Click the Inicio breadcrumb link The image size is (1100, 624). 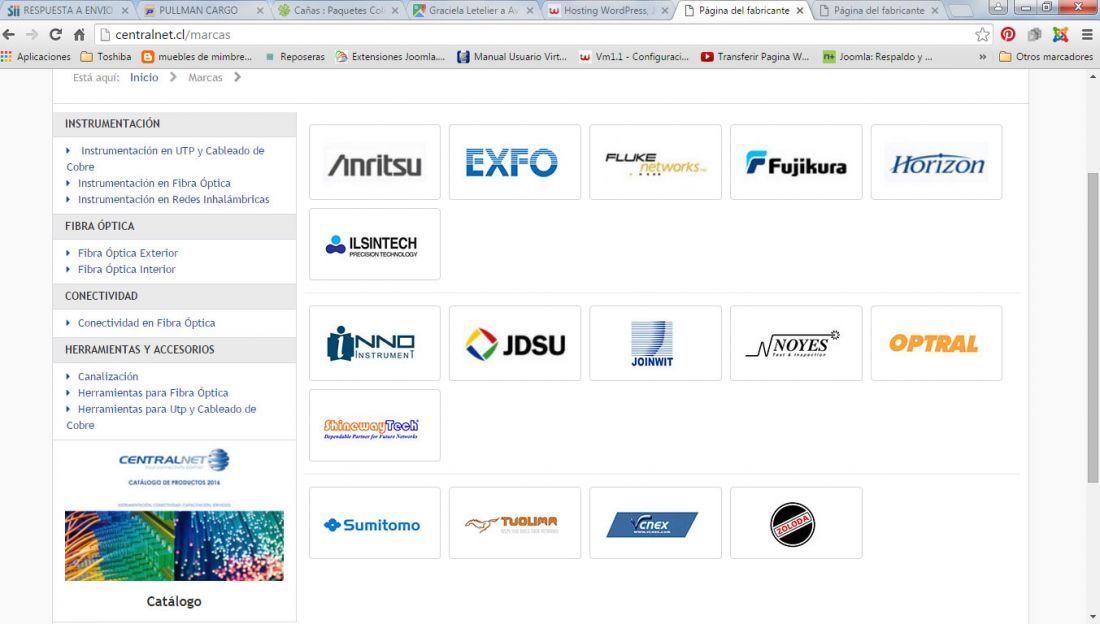click(x=144, y=77)
